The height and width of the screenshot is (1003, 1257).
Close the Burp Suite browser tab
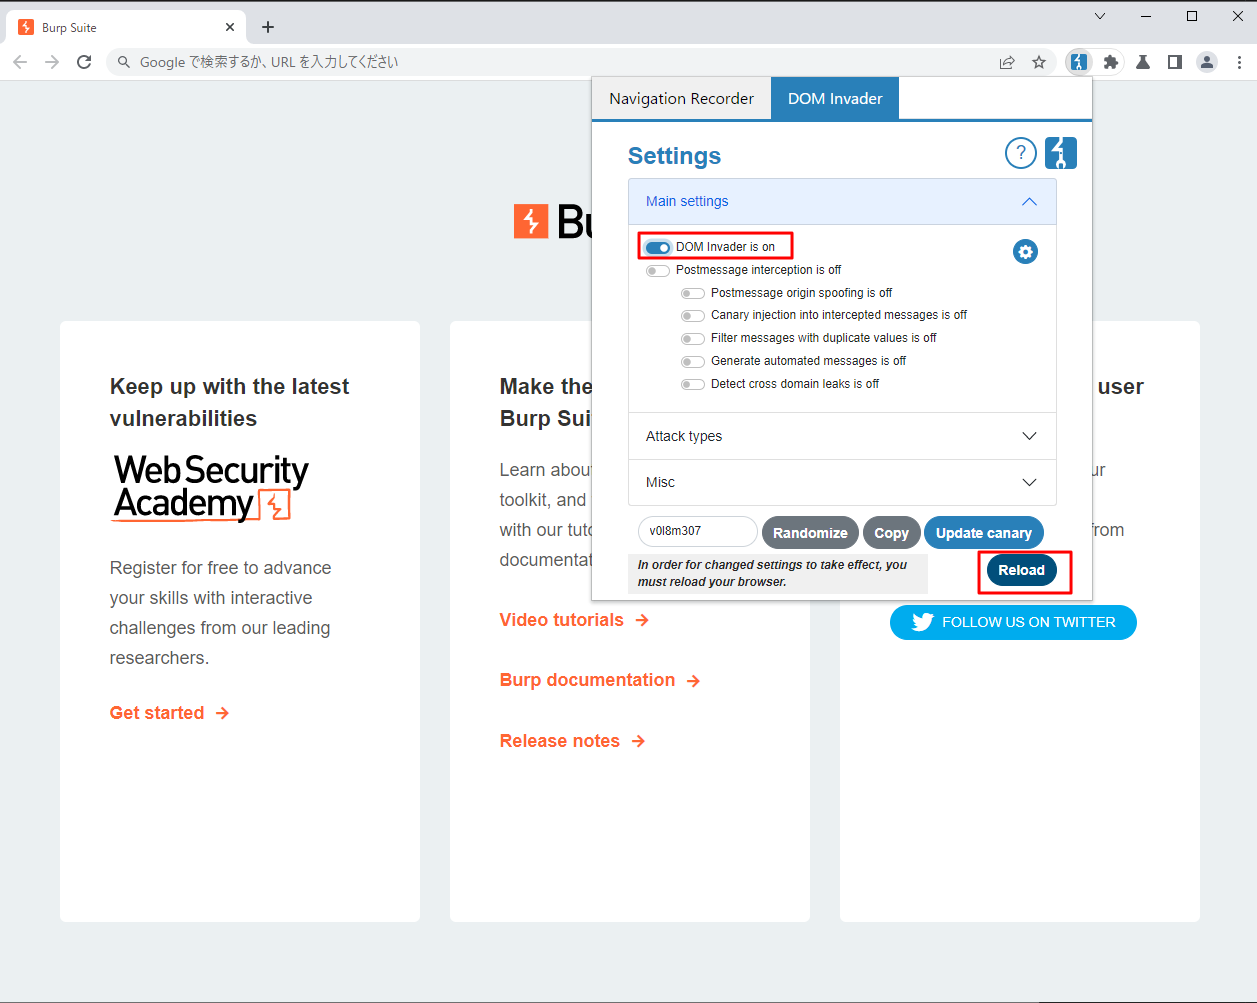[x=230, y=27]
